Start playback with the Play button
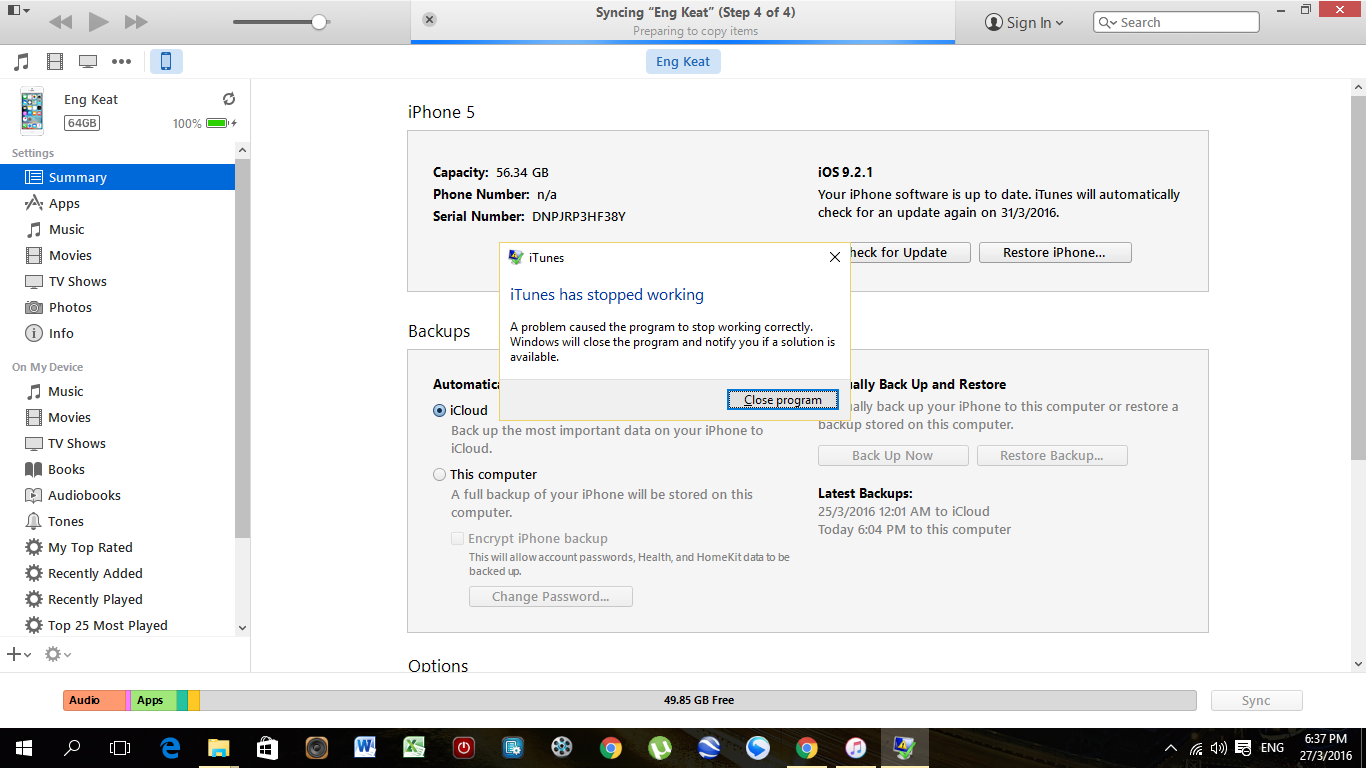This screenshot has height=768, width=1366. pyautogui.click(x=98, y=22)
